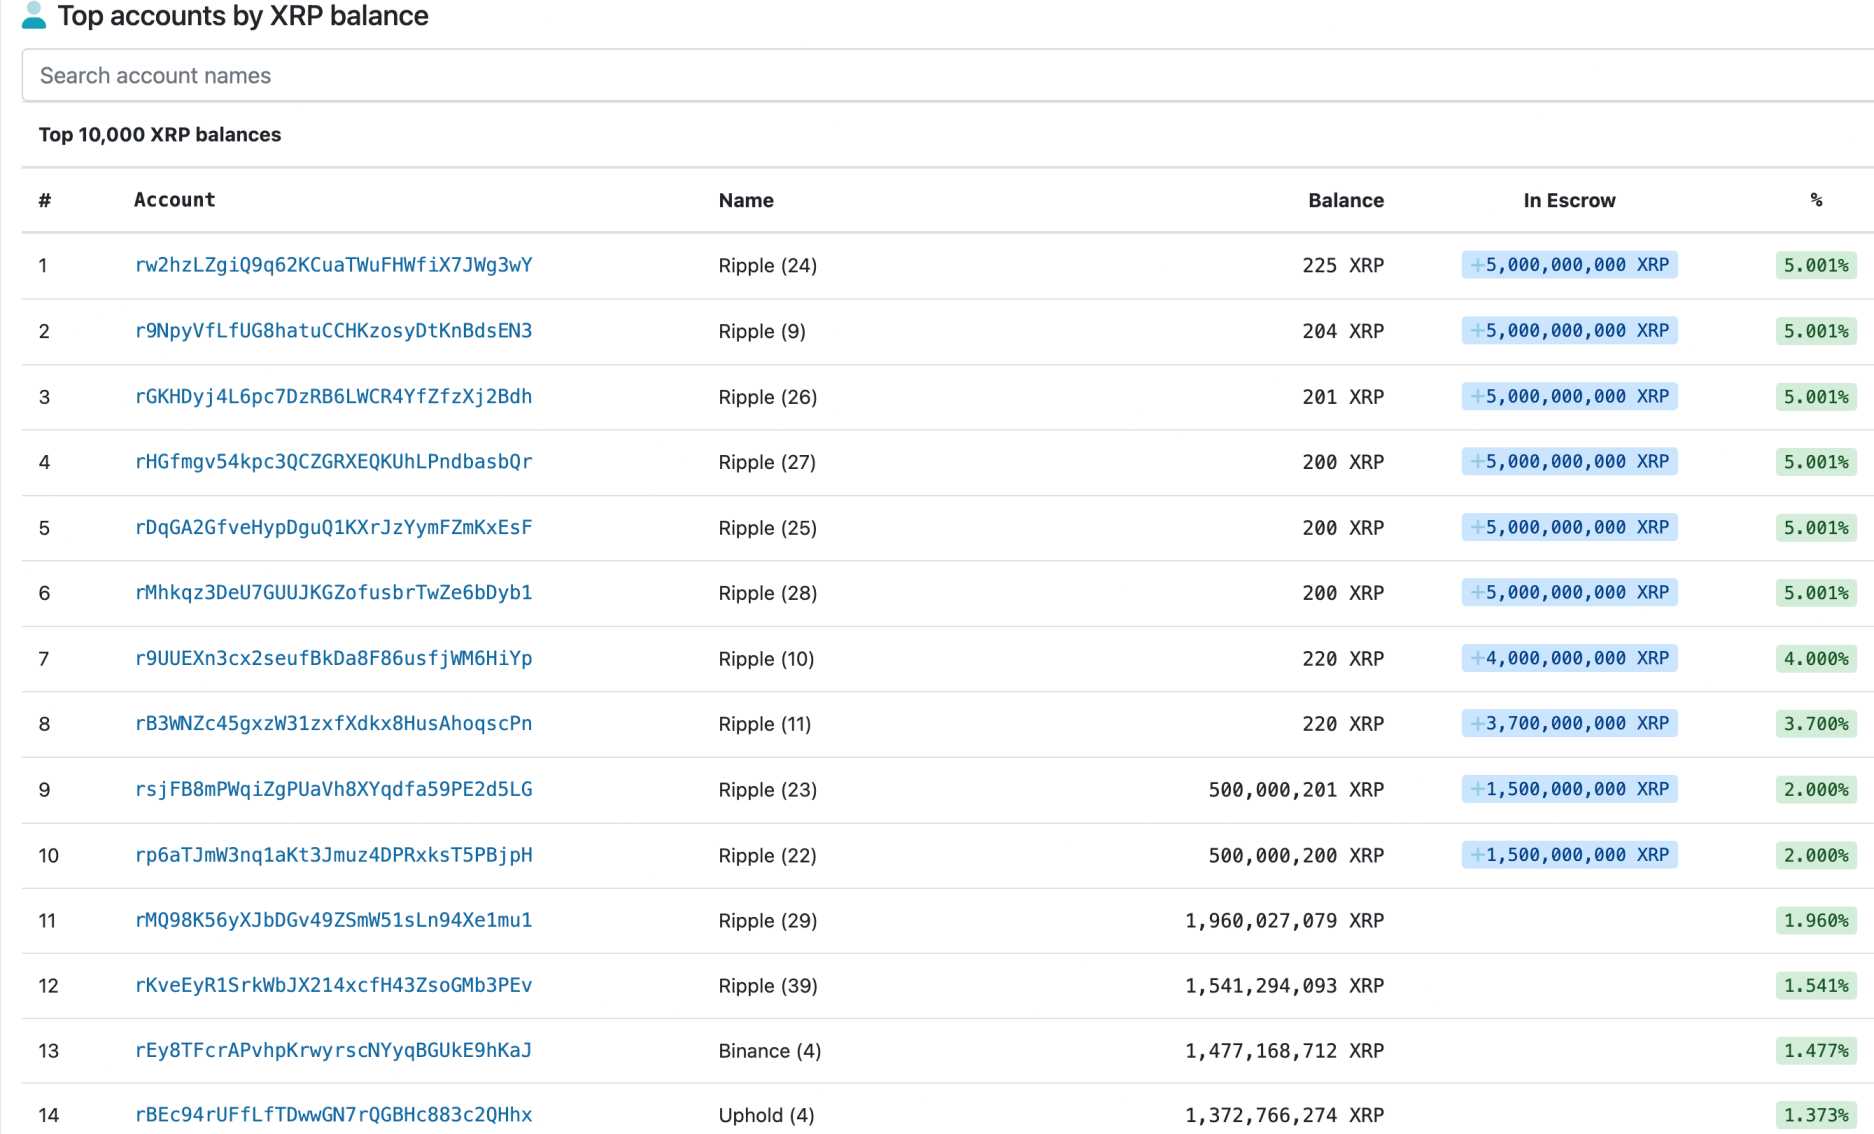This screenshot has height=1134, width=1874.
Task: Click the 4.000% percentage badge
Action: pos(1816,659)
